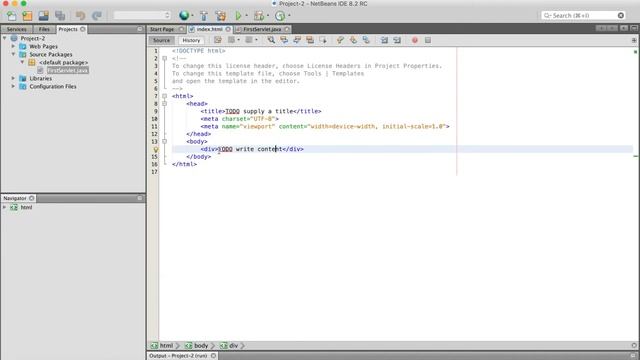The width and height of the screenshot is (640, 360).
Task: Clean and build the project
Action: [x=221, y=16]
